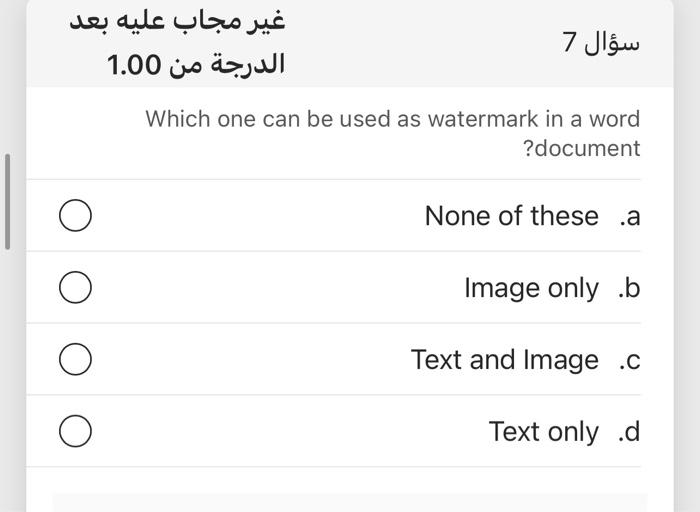The image size is (700, 512).
Task: Click the gray box below the answers
Action: [x=350, y=502]
